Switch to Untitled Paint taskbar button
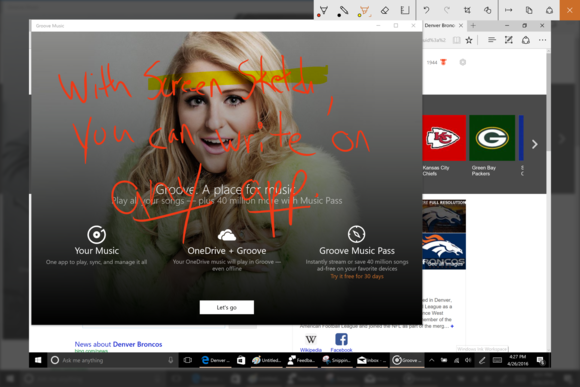 (x=266, y=360)
